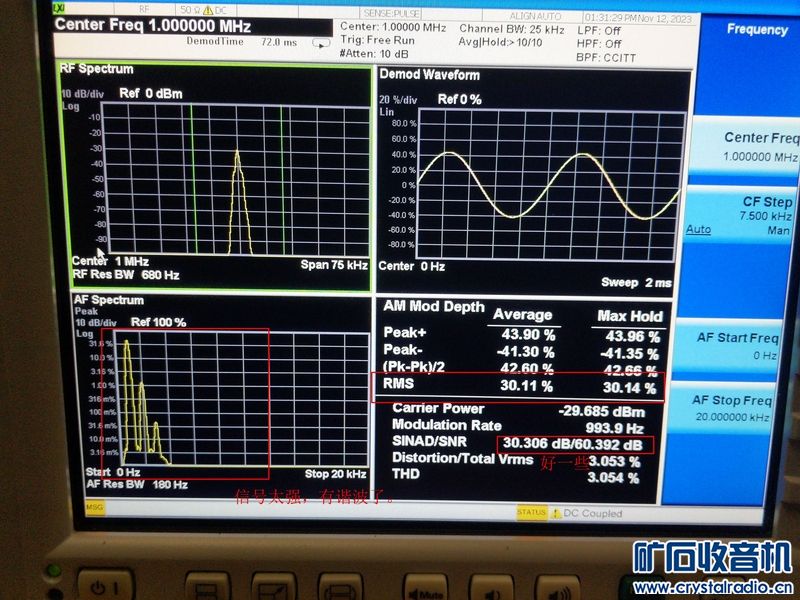800x600 pixels.
Task: Click Avg|Hold:> 10/10 text
Action: tap(500, 42)
